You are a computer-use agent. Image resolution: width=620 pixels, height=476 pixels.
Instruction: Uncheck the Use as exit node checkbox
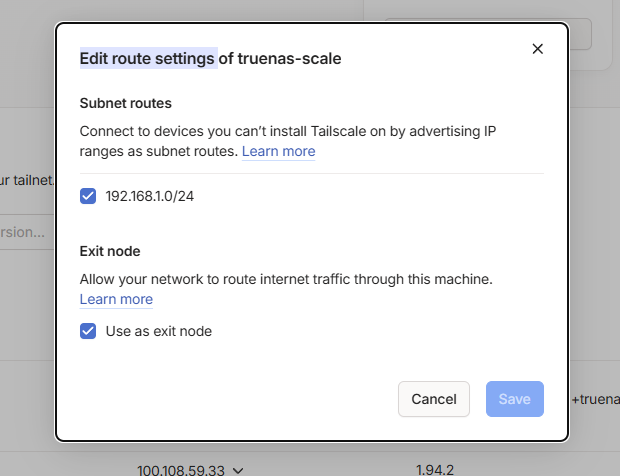coord(88,331)
